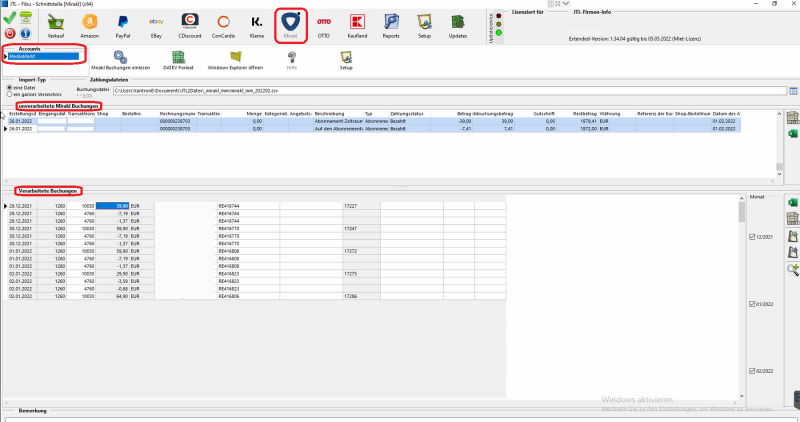Uncheck the 01/2022 month checkbox

pos(752,303)
